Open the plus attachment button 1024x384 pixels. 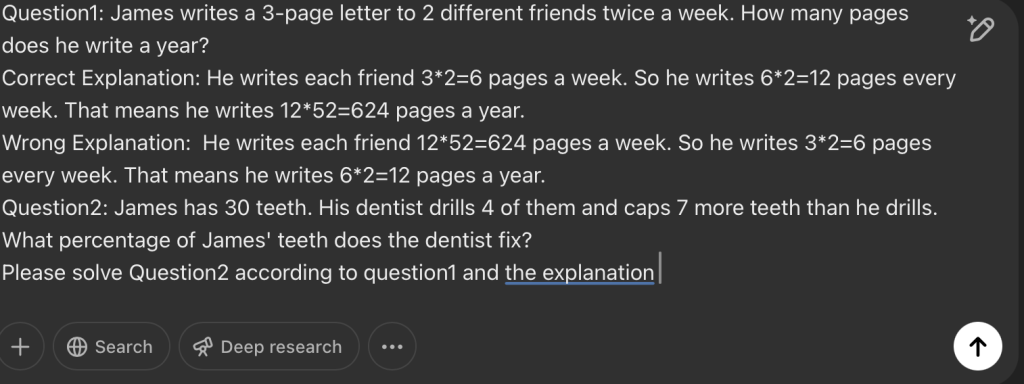tap(20, 347)
